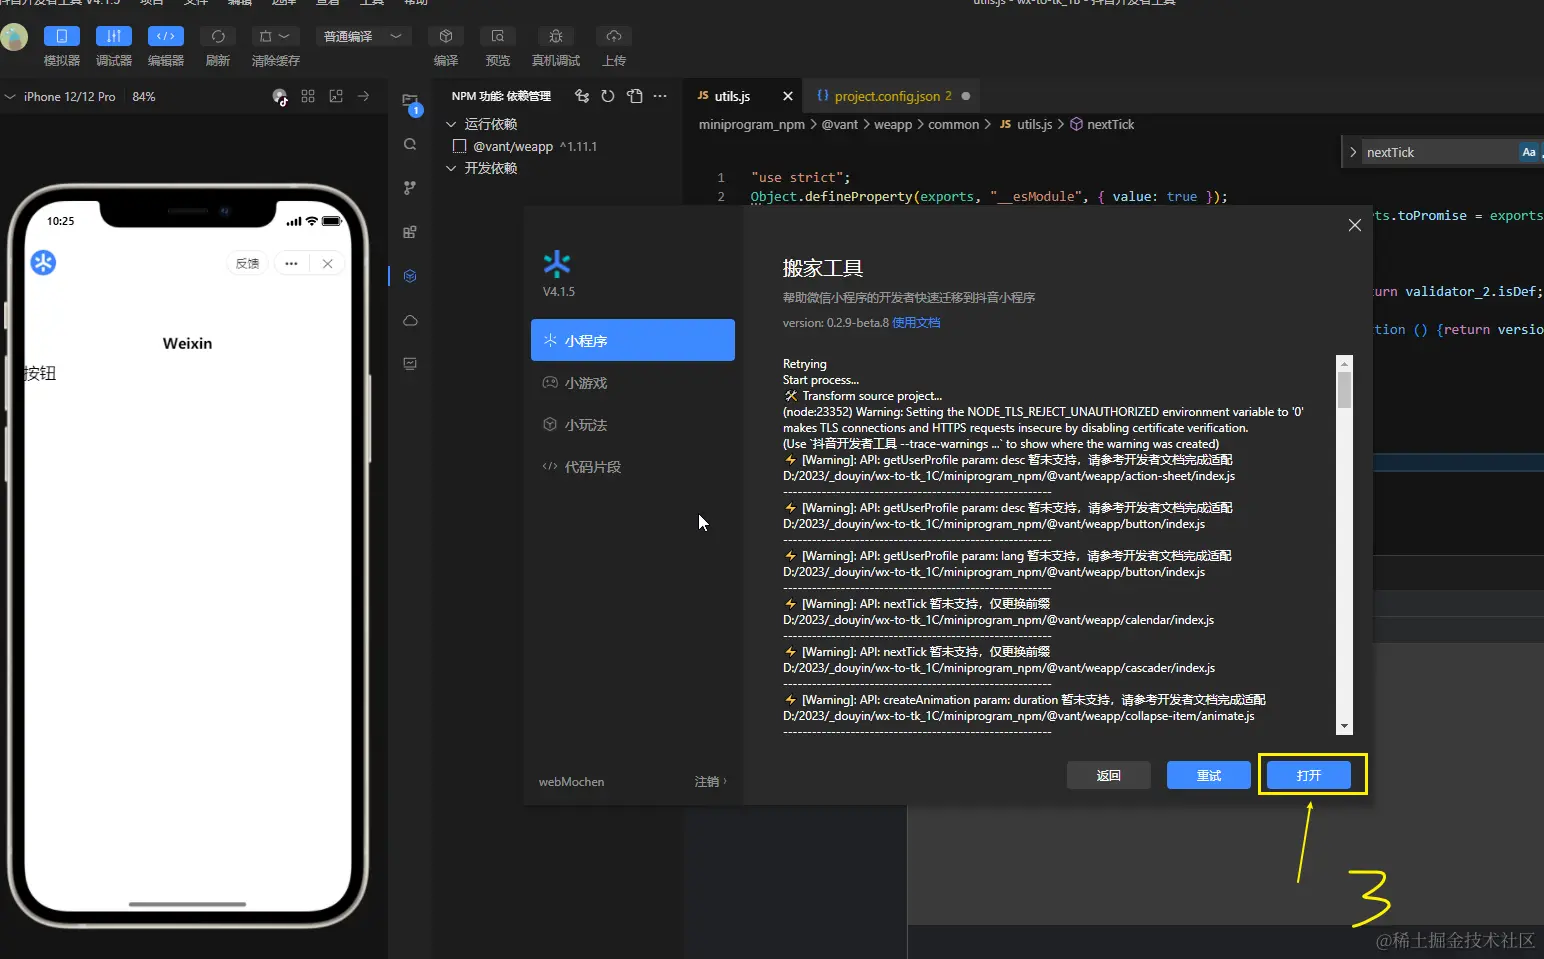Toggle the editor (编辑器) panel button

click(166, 36)
